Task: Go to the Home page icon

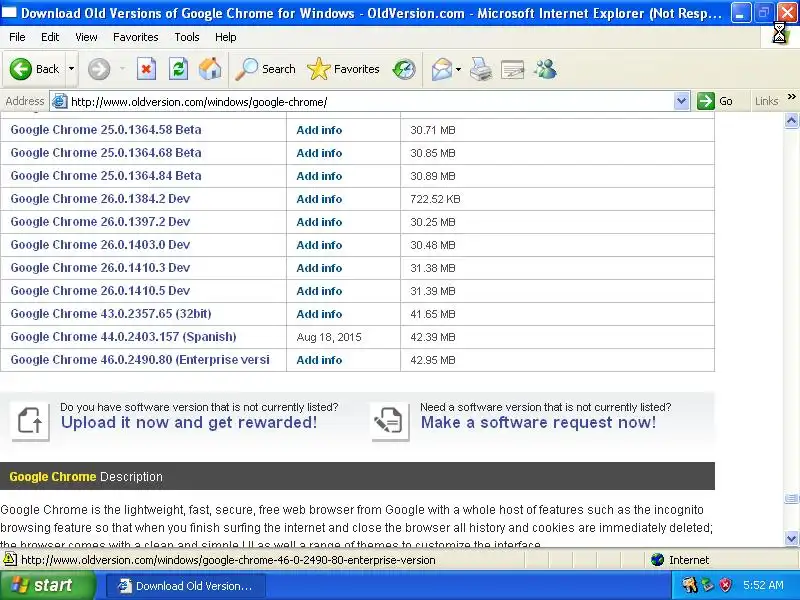Action: click(210, 69)
